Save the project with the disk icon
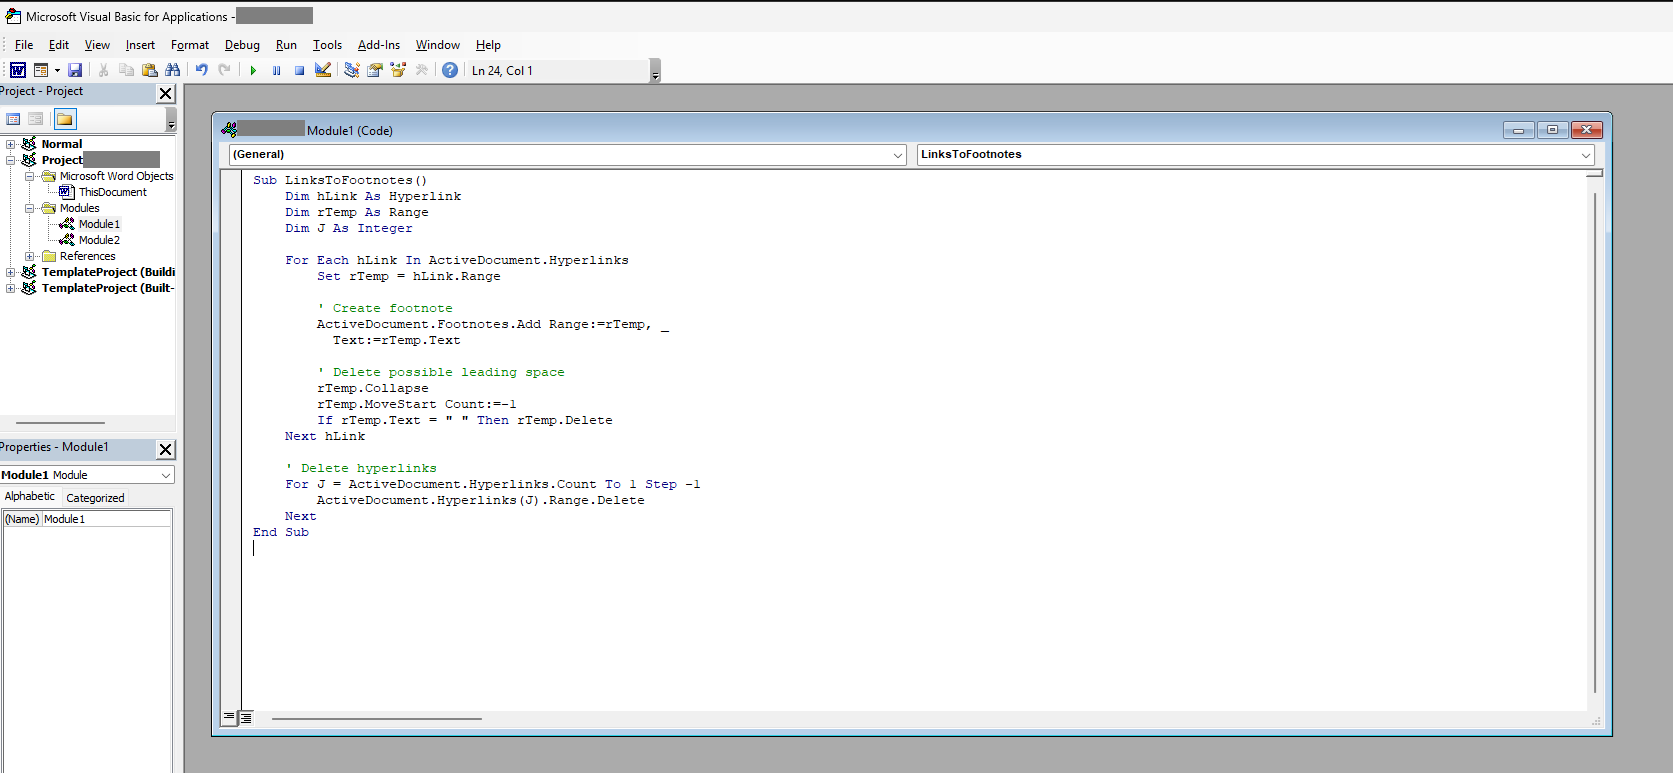Screen dimensions: 1673x773 75,70
